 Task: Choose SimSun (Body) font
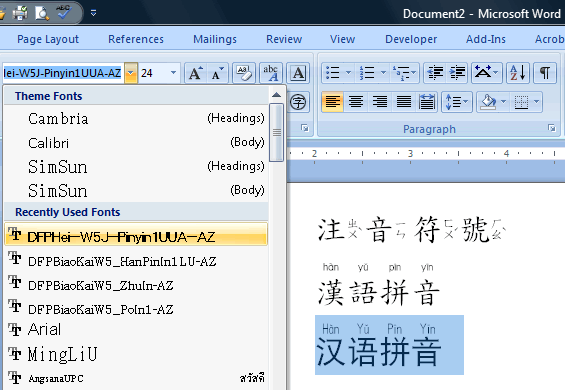point(136,190)
